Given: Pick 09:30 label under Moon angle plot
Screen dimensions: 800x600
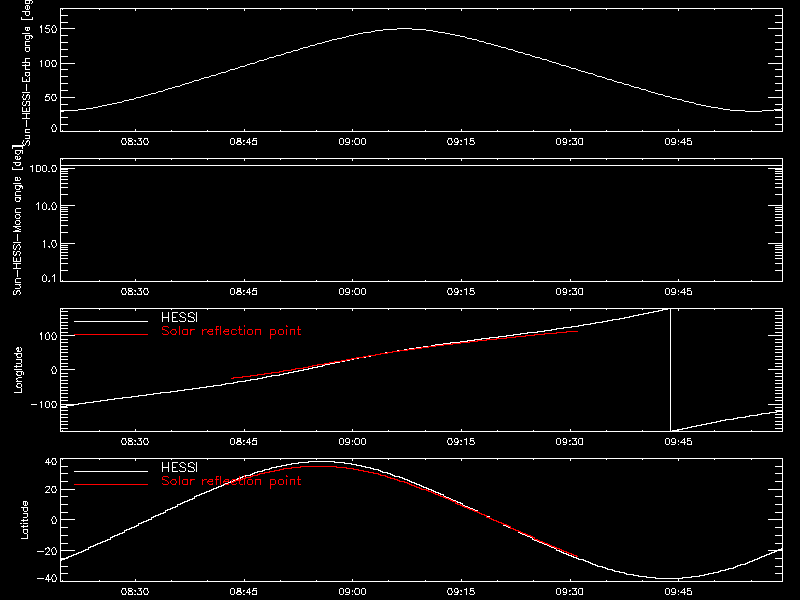Looking at the screenshot, I should click(569, 292).
